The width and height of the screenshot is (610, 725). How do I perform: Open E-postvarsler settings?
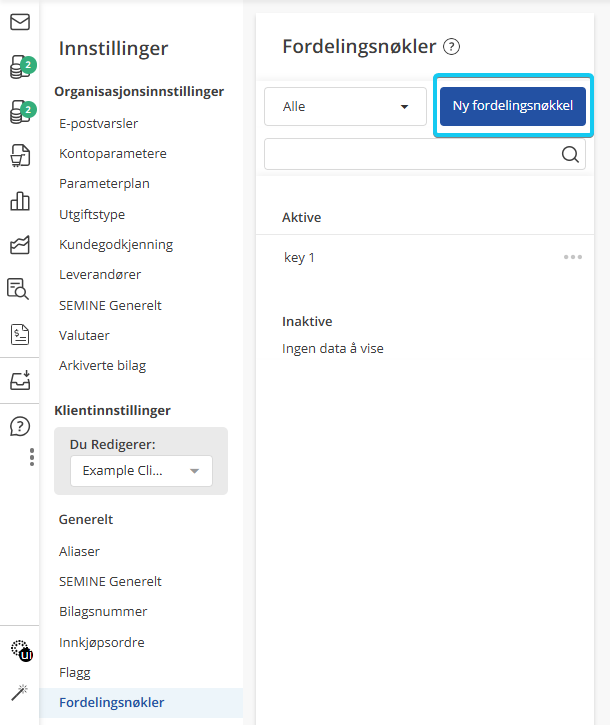pyautogui.click(x=99, y=123)
